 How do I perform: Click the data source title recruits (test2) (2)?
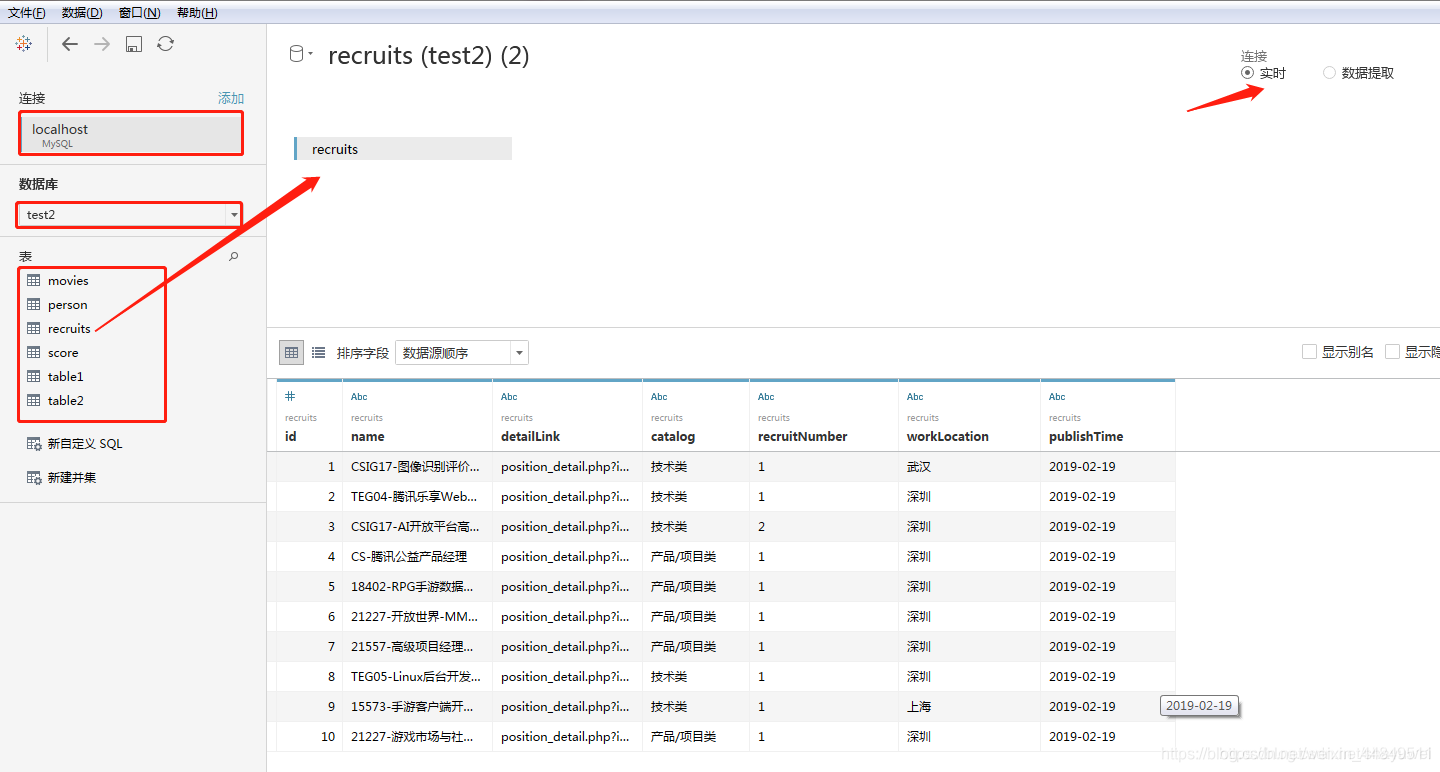pos(428,56)
